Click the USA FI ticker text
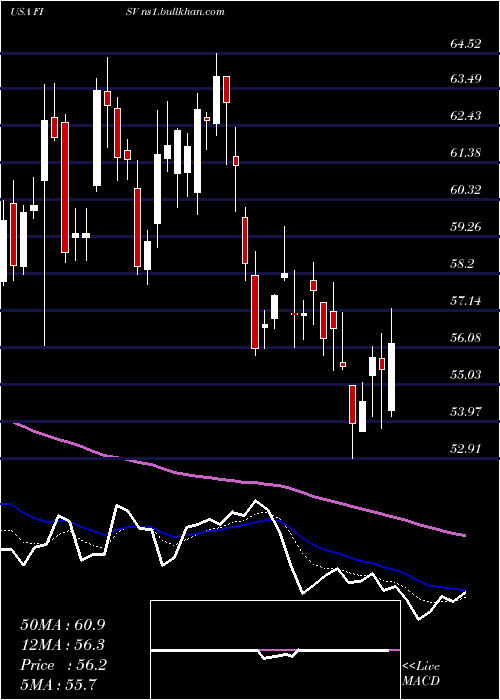Image resolution: width=500 pixels, height=700 pixels. (26, 12)
